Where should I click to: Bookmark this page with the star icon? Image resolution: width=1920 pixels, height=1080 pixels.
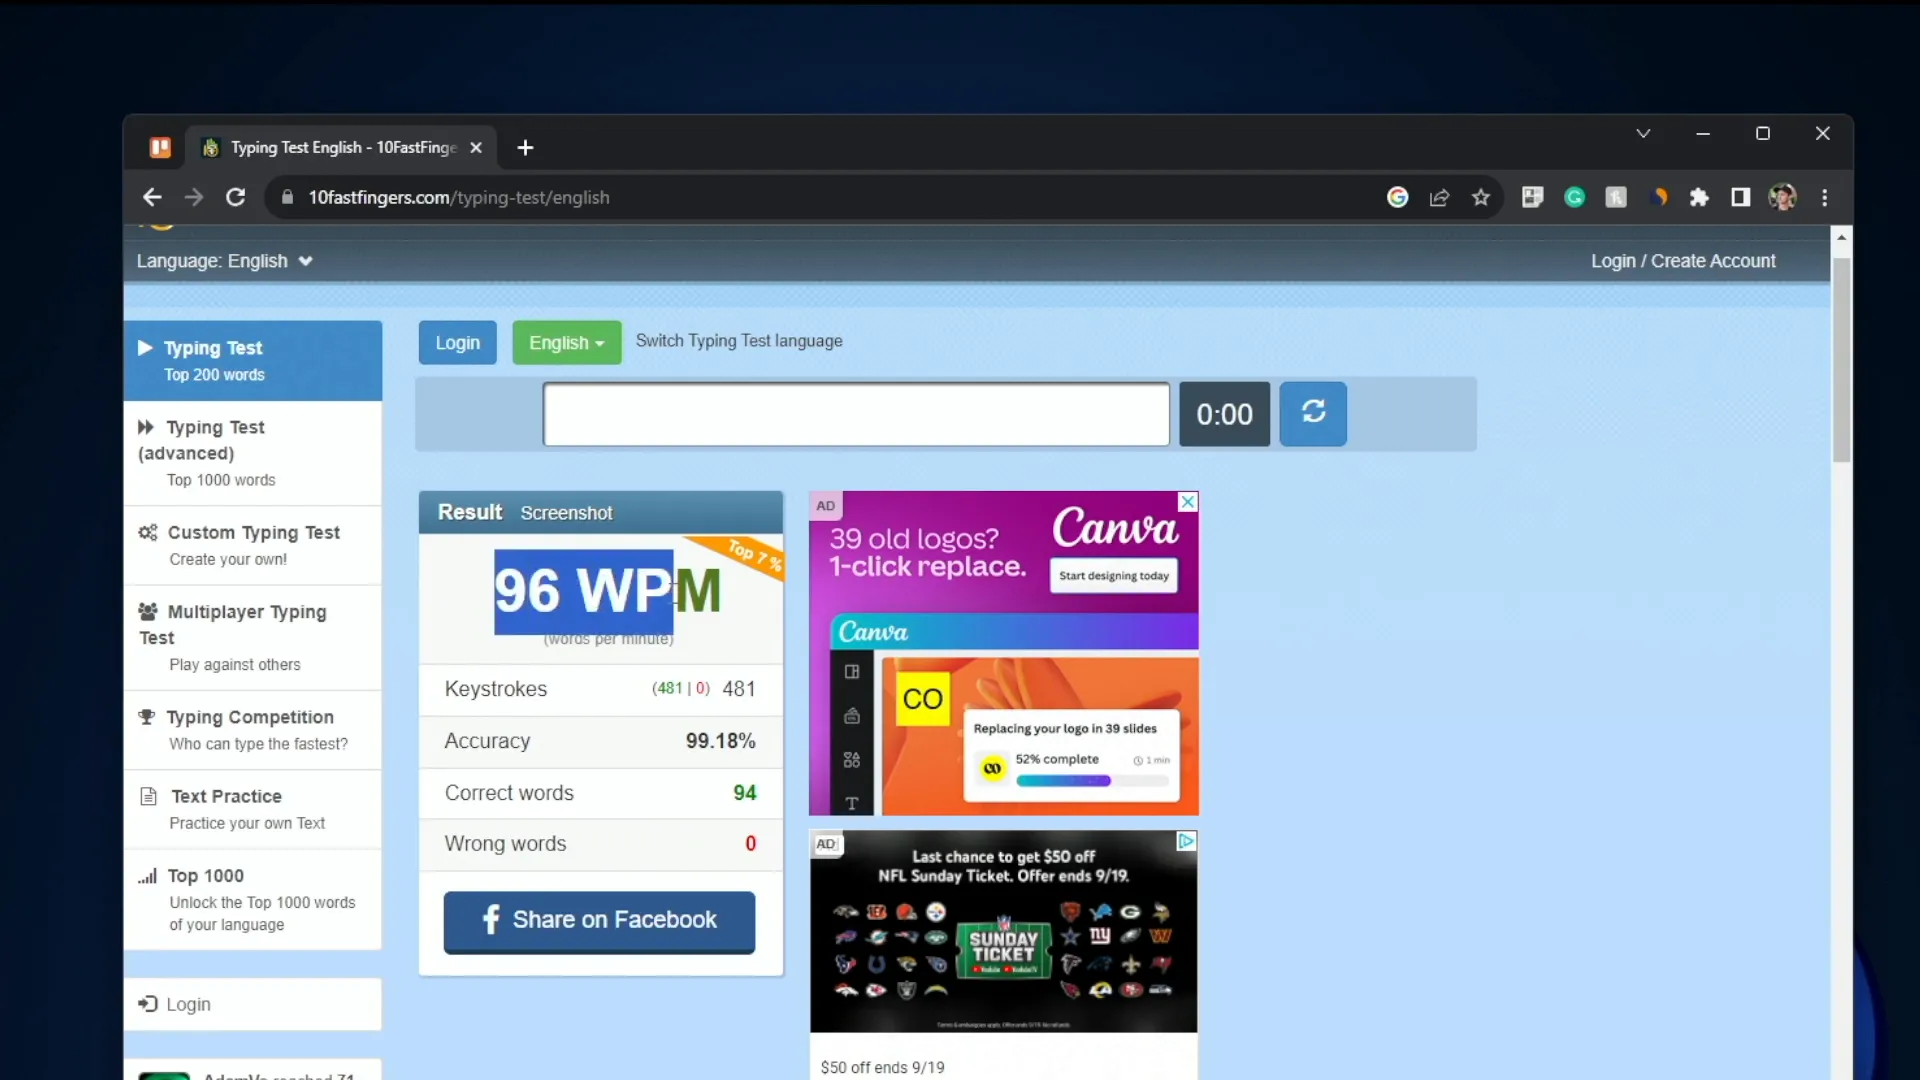click(x=1481, y=198)
